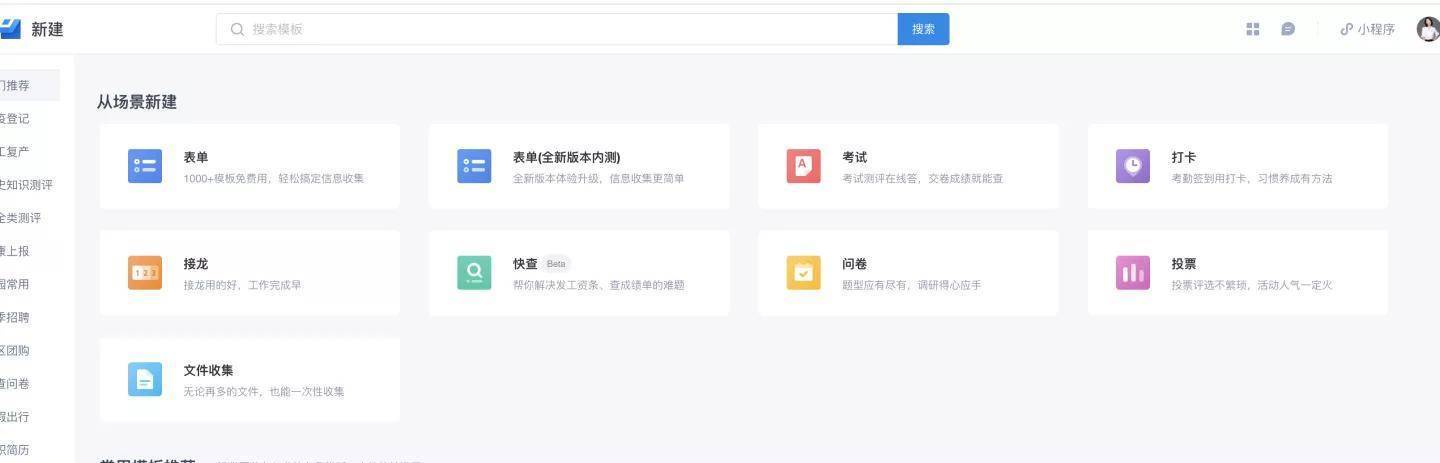Open the red 考试 exam icon

(803, 166)
